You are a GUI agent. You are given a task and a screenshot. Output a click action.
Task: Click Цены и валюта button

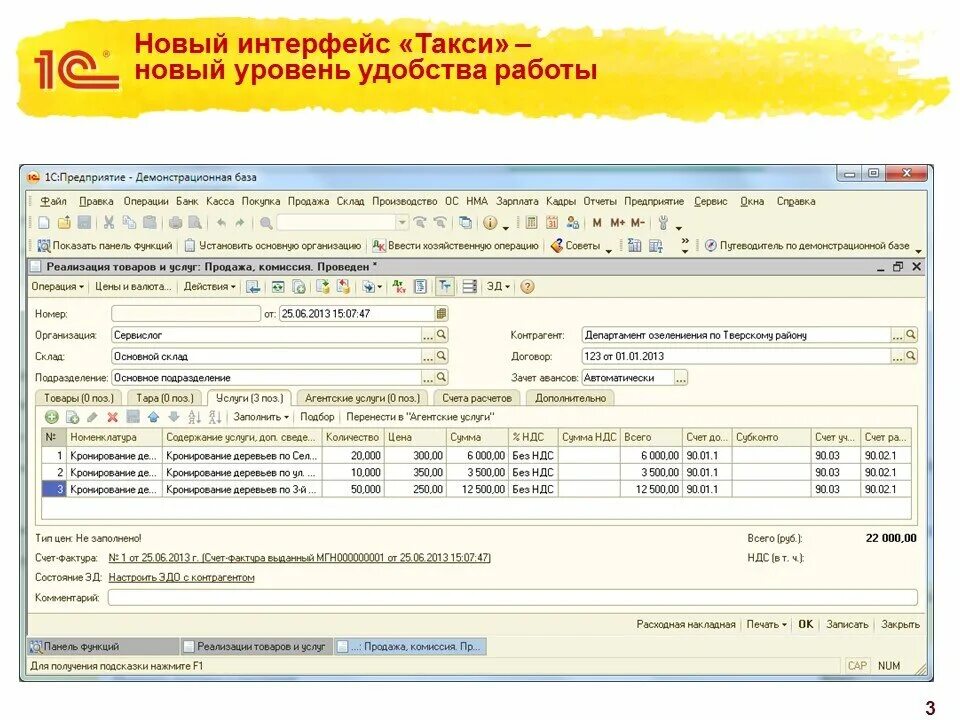(x=133, y=287)
